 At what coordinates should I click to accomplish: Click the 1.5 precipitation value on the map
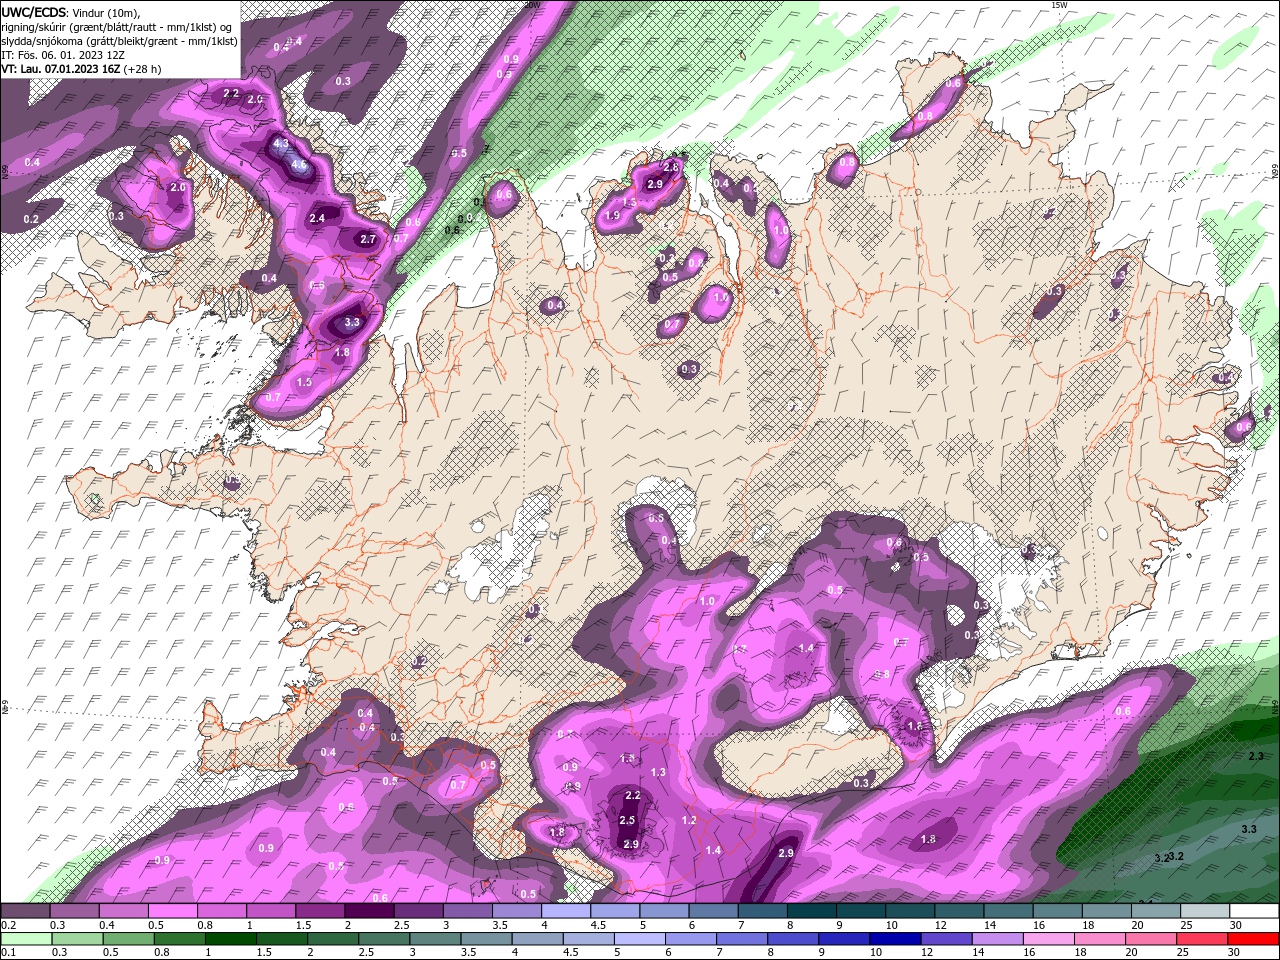(x=304, y=382)
